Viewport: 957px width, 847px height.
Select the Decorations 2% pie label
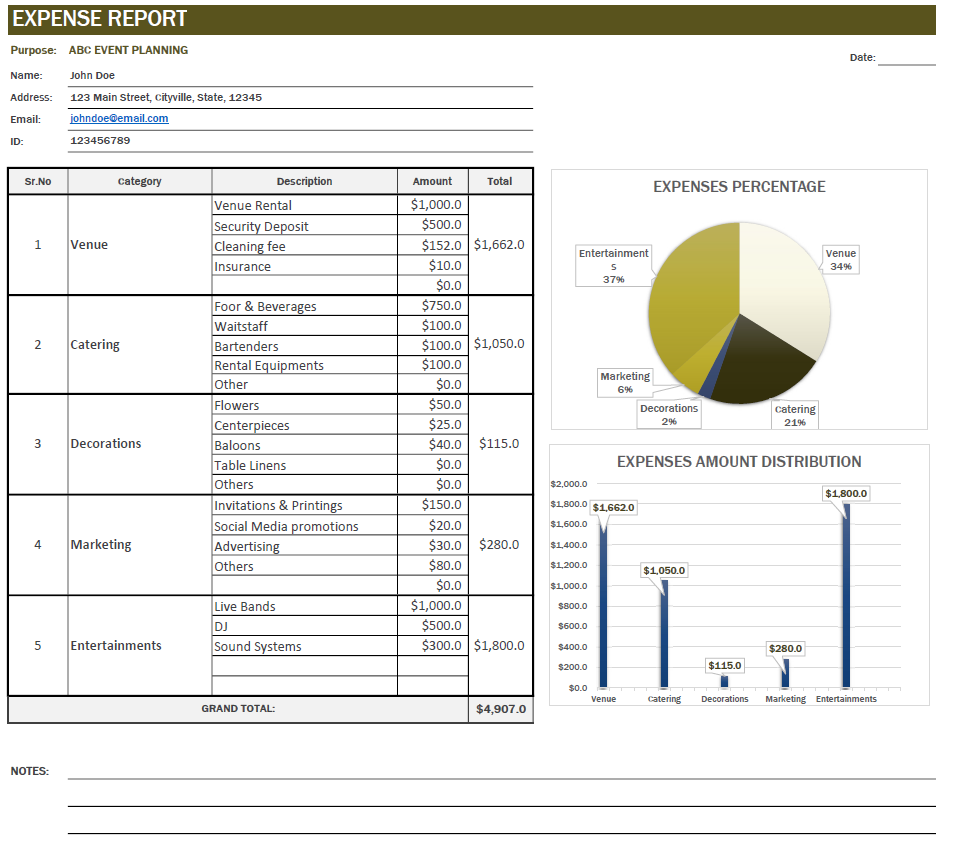point(668,412)
